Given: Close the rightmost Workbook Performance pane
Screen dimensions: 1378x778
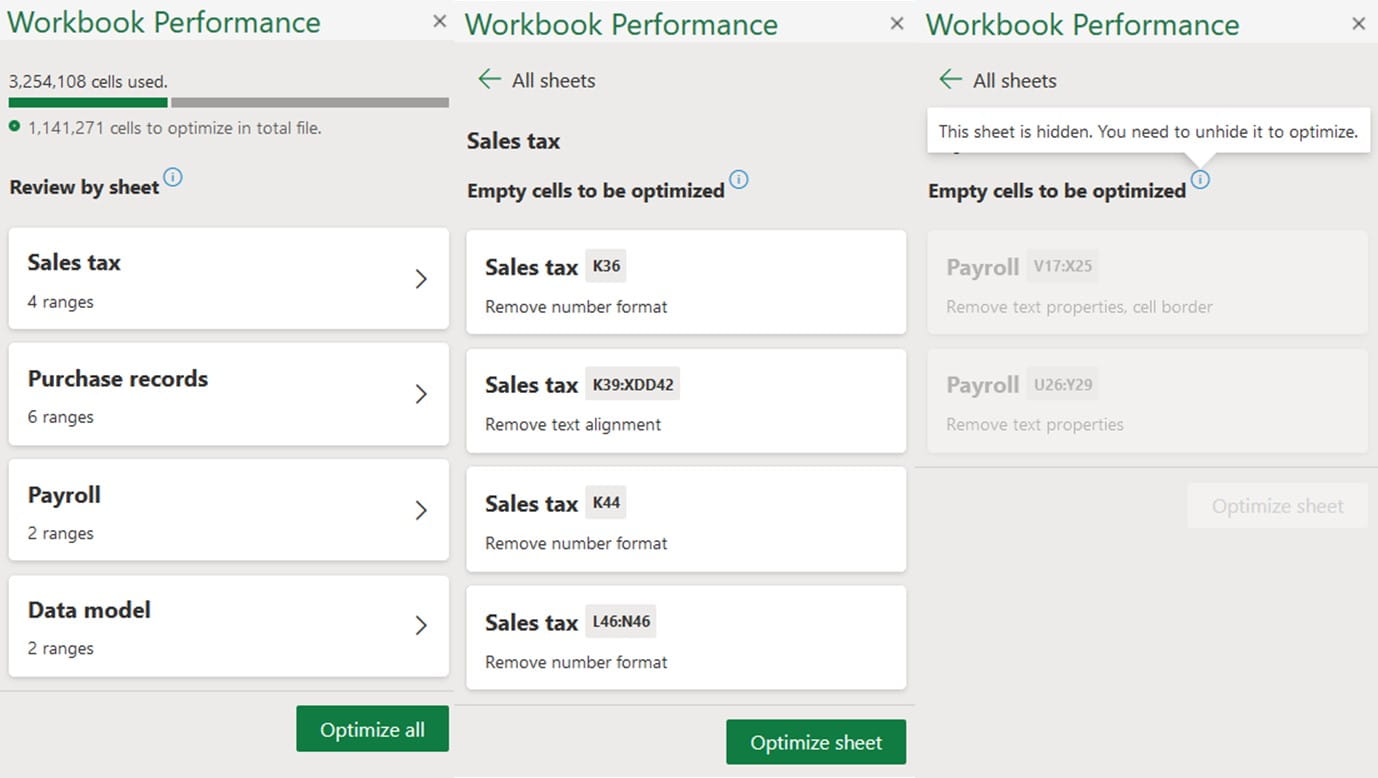Looking at the screenshot, I should point(1358,23).
